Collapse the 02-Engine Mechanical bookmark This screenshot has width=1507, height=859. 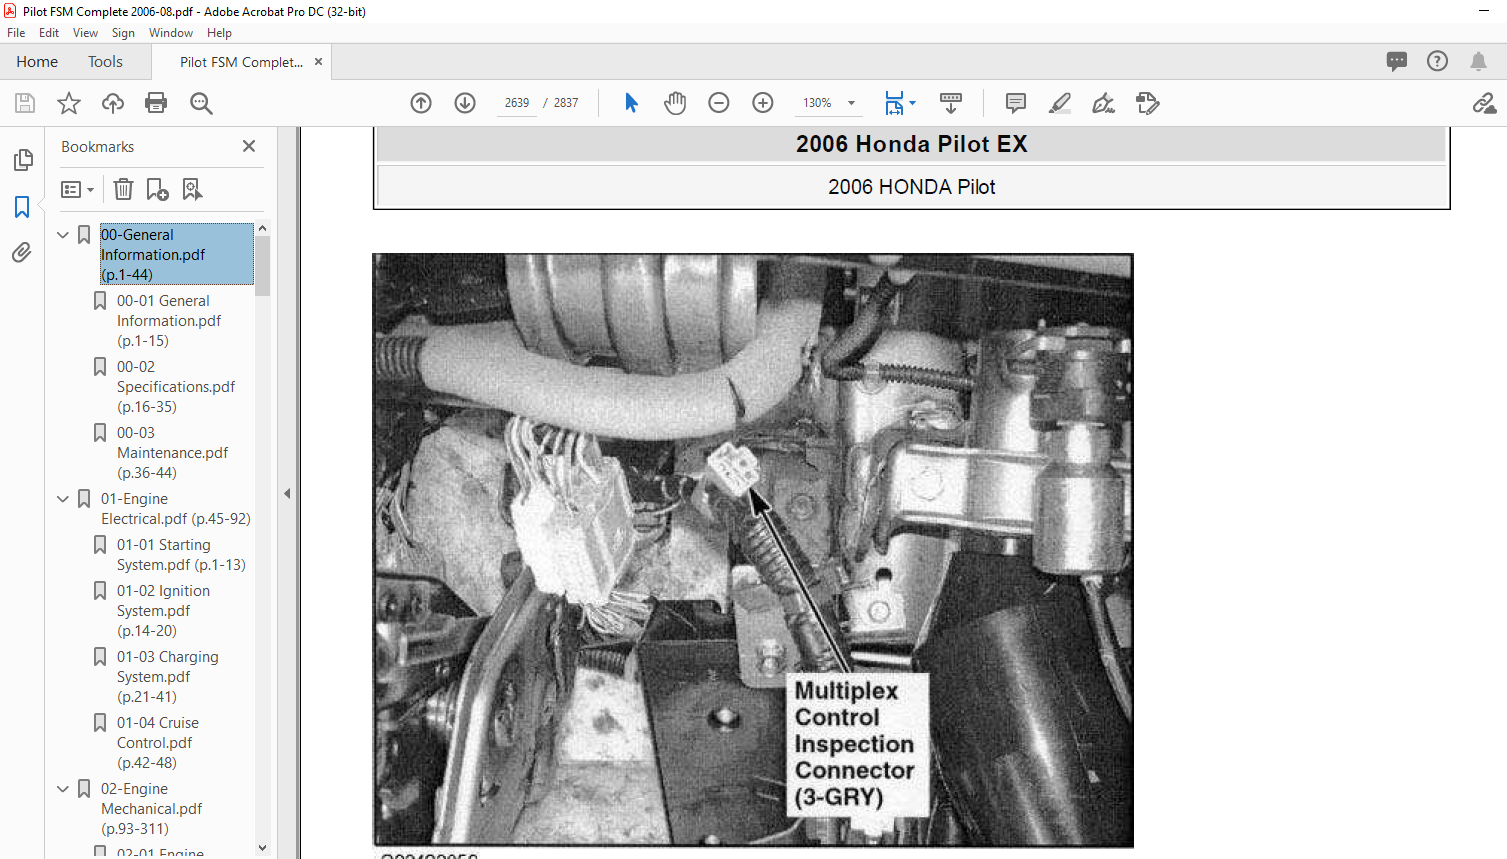(x=63, y=789)
